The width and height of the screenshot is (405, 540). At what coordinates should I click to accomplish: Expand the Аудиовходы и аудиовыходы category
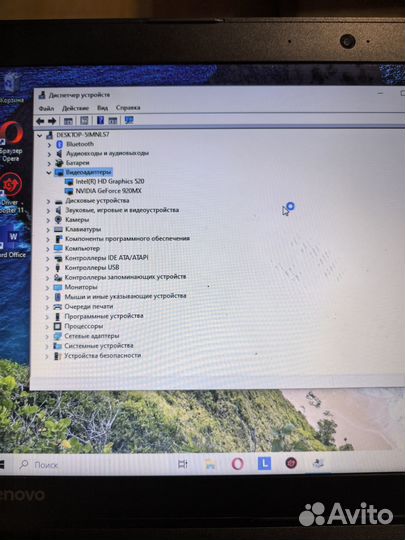pyautogui.click(x=49, y=154)
